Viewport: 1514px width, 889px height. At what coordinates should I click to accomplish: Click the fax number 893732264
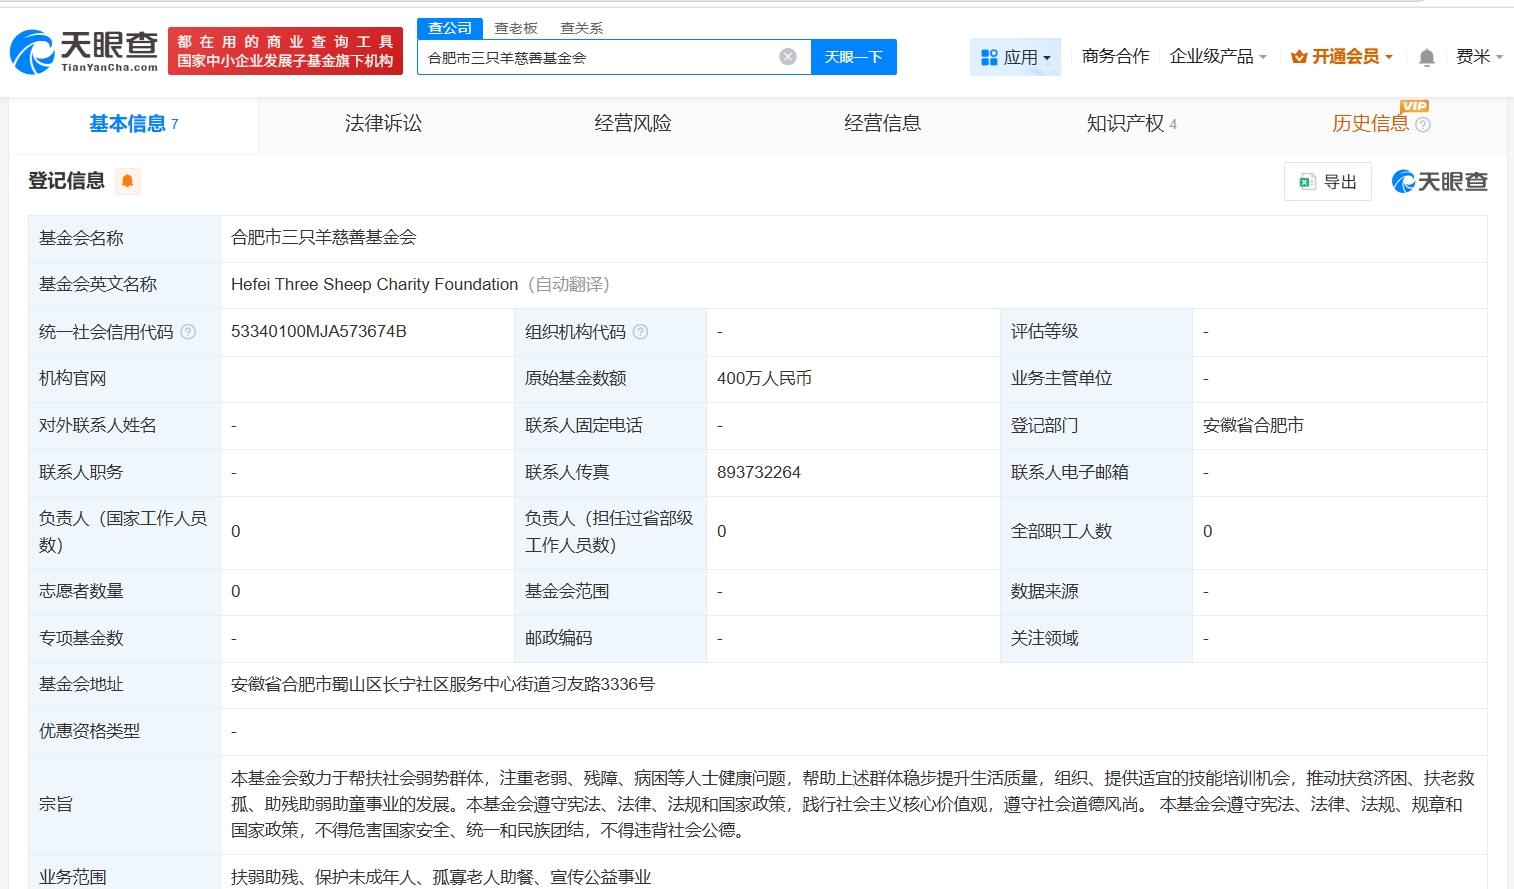758,473
